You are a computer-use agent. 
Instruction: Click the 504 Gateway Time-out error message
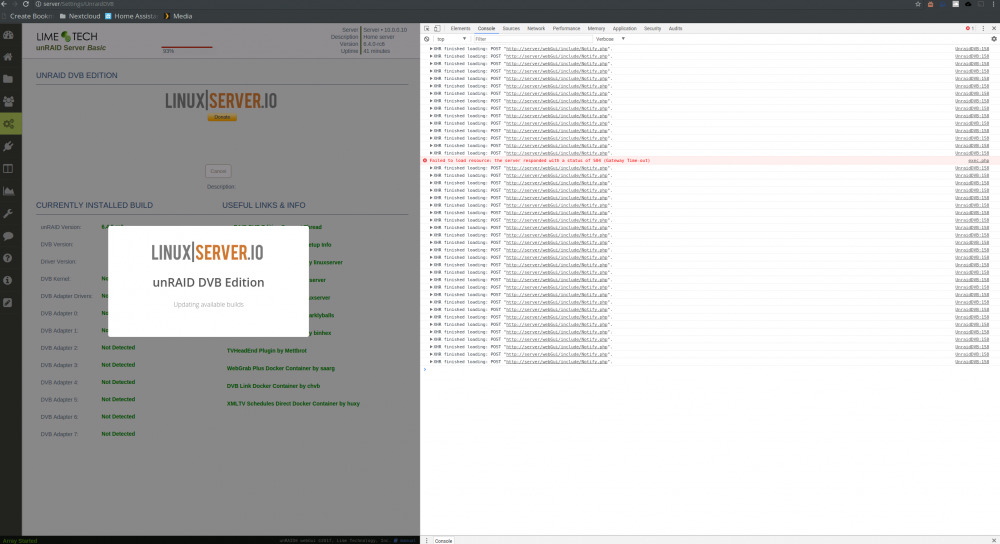click(x=540, y=161)
